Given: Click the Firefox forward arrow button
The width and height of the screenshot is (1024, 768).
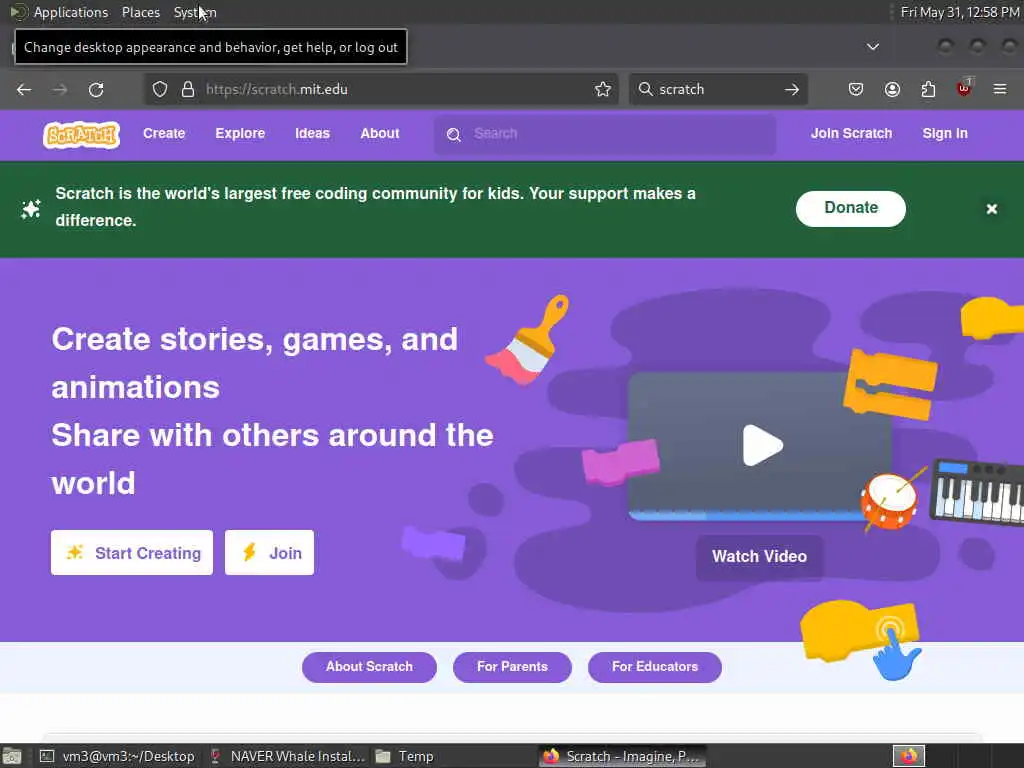Looking at the screenshot, I should click(59, 89).
